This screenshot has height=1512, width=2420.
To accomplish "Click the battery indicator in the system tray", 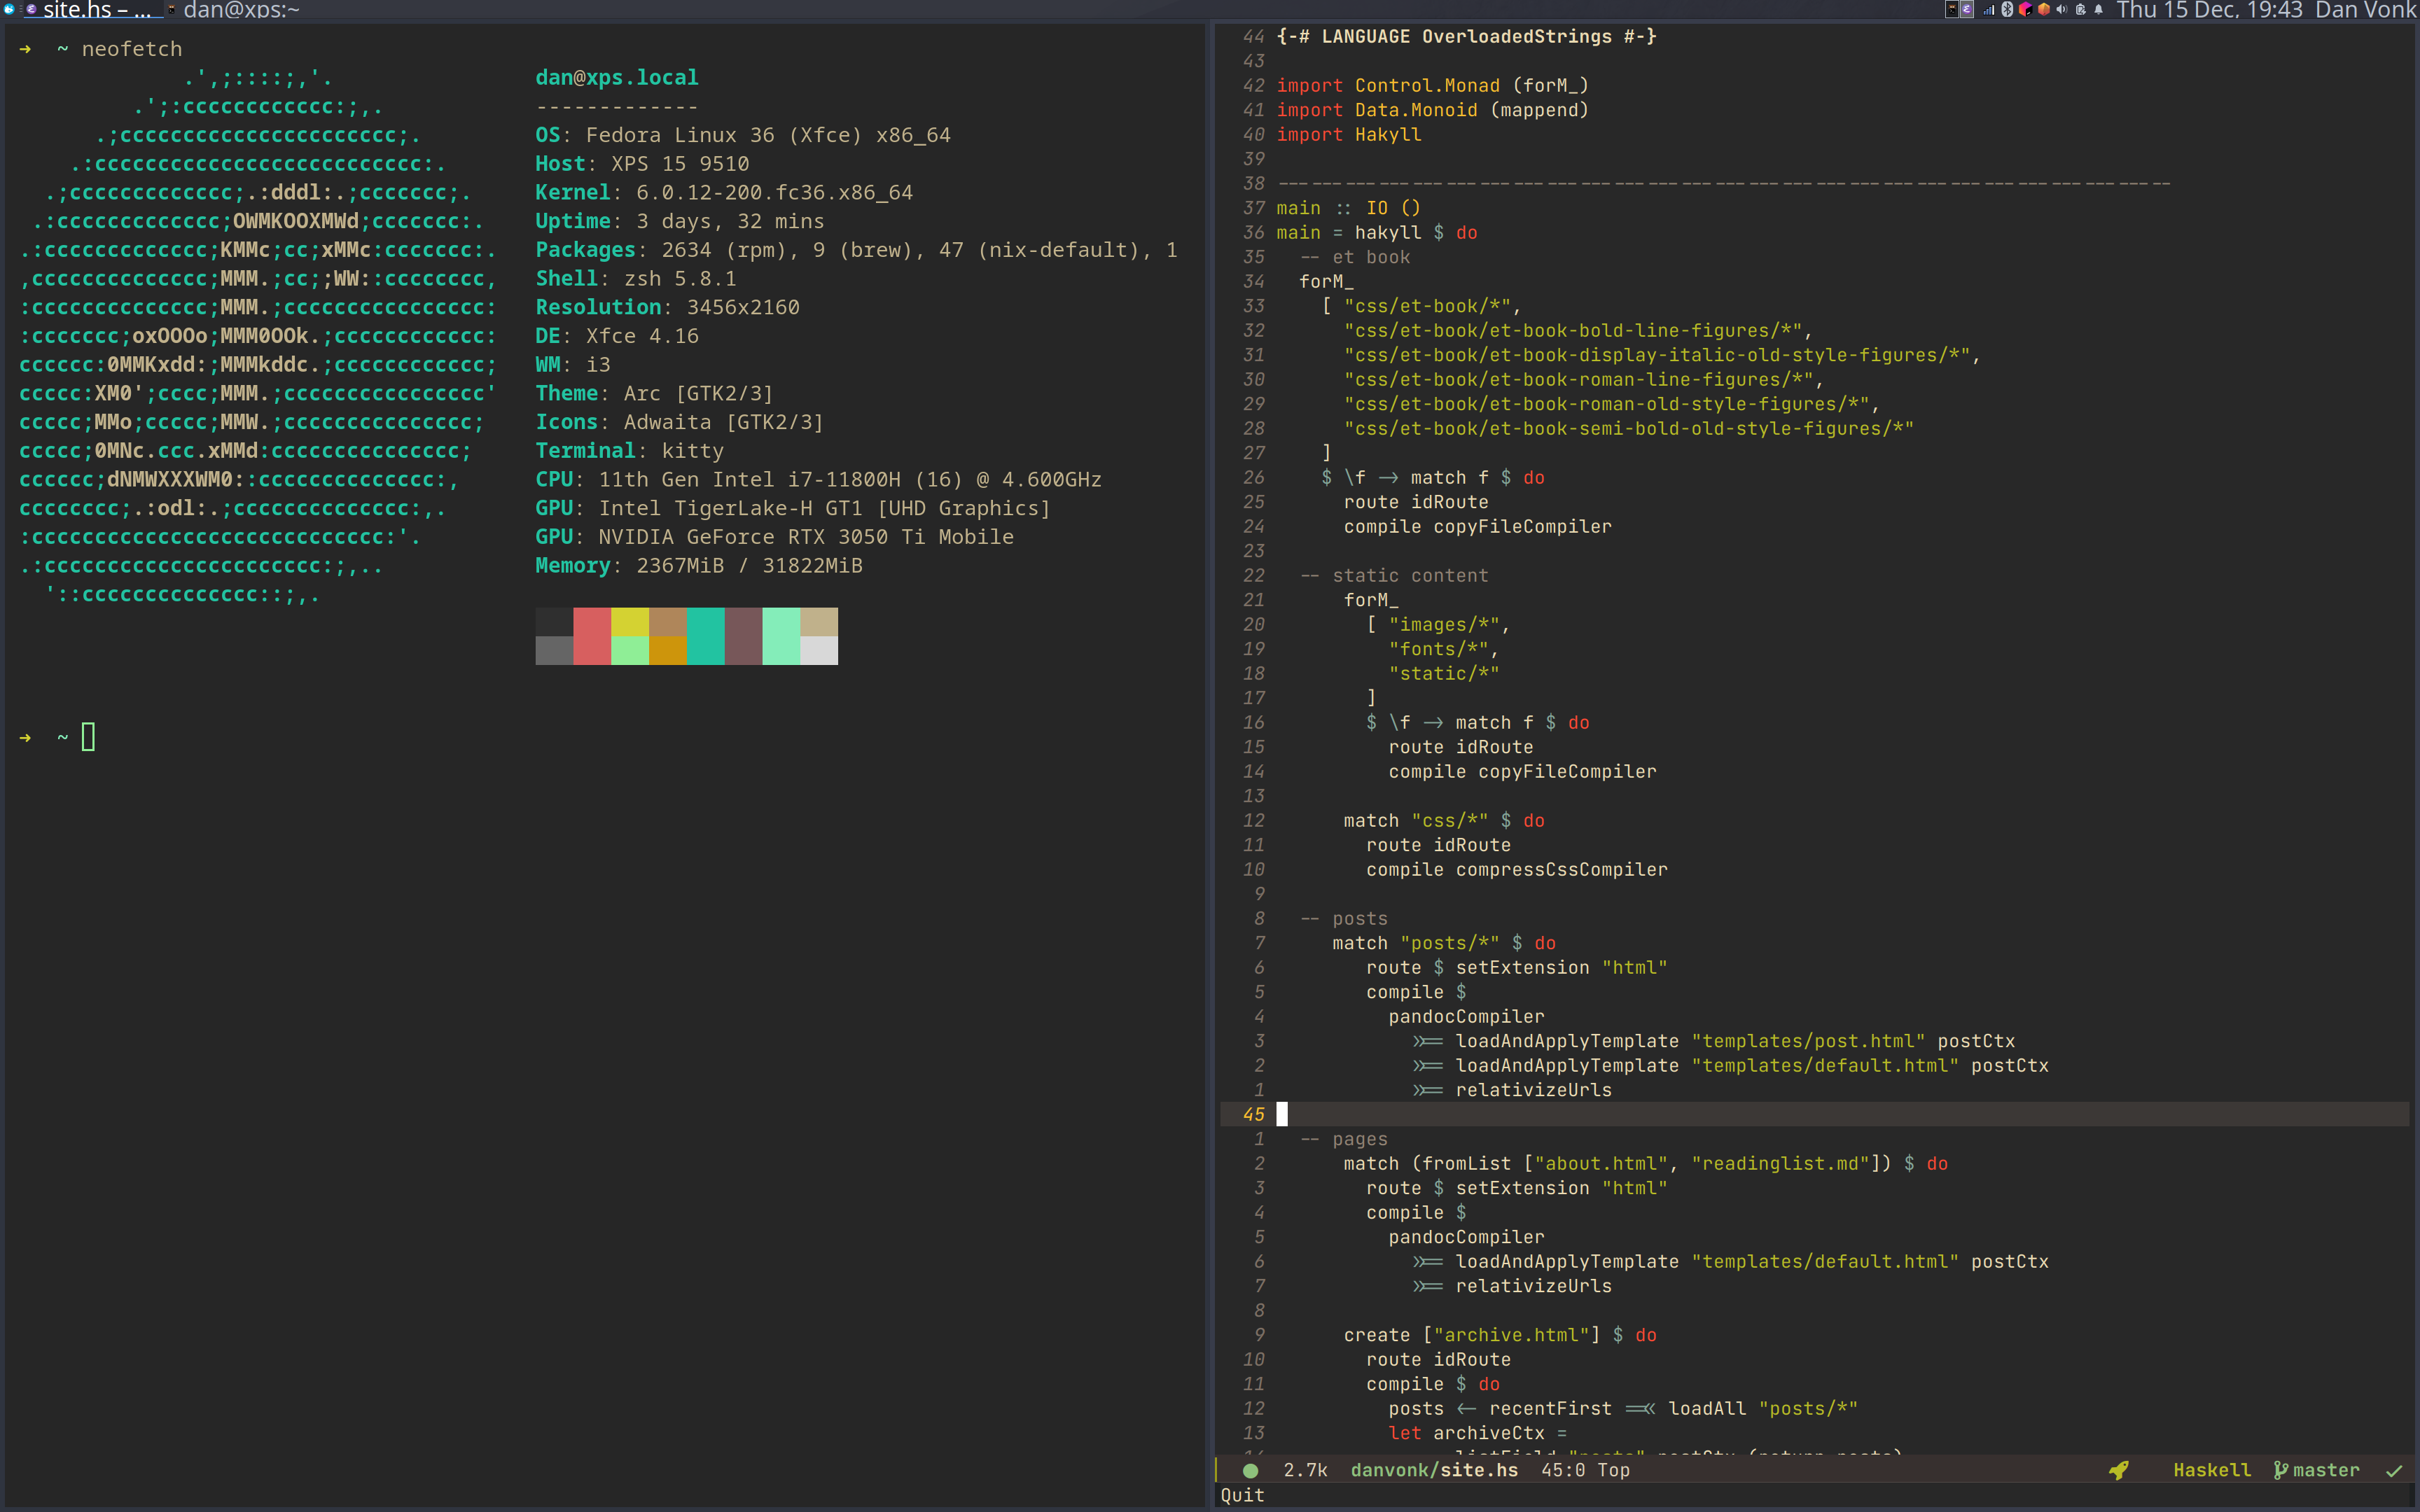I will coord(2081,9).
